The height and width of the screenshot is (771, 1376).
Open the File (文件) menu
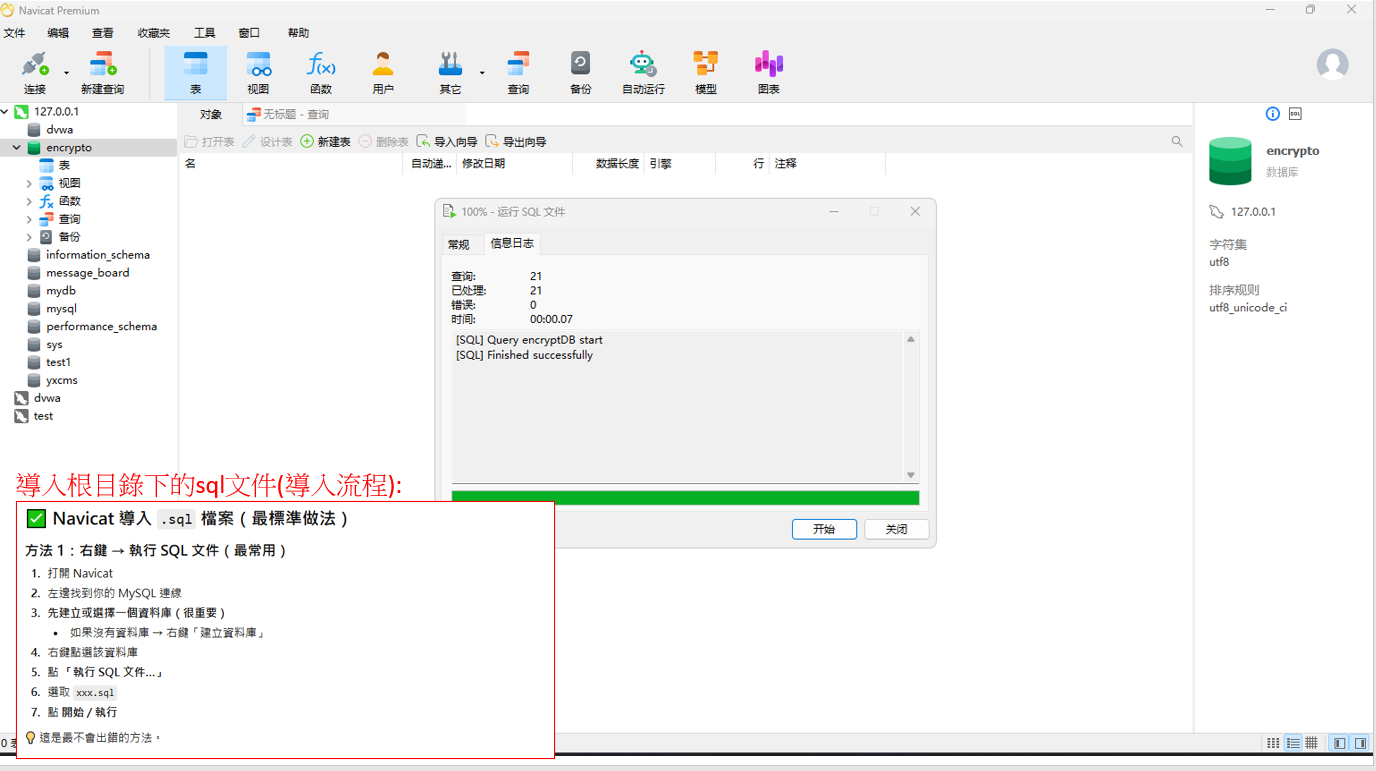(x=14, y=33)
